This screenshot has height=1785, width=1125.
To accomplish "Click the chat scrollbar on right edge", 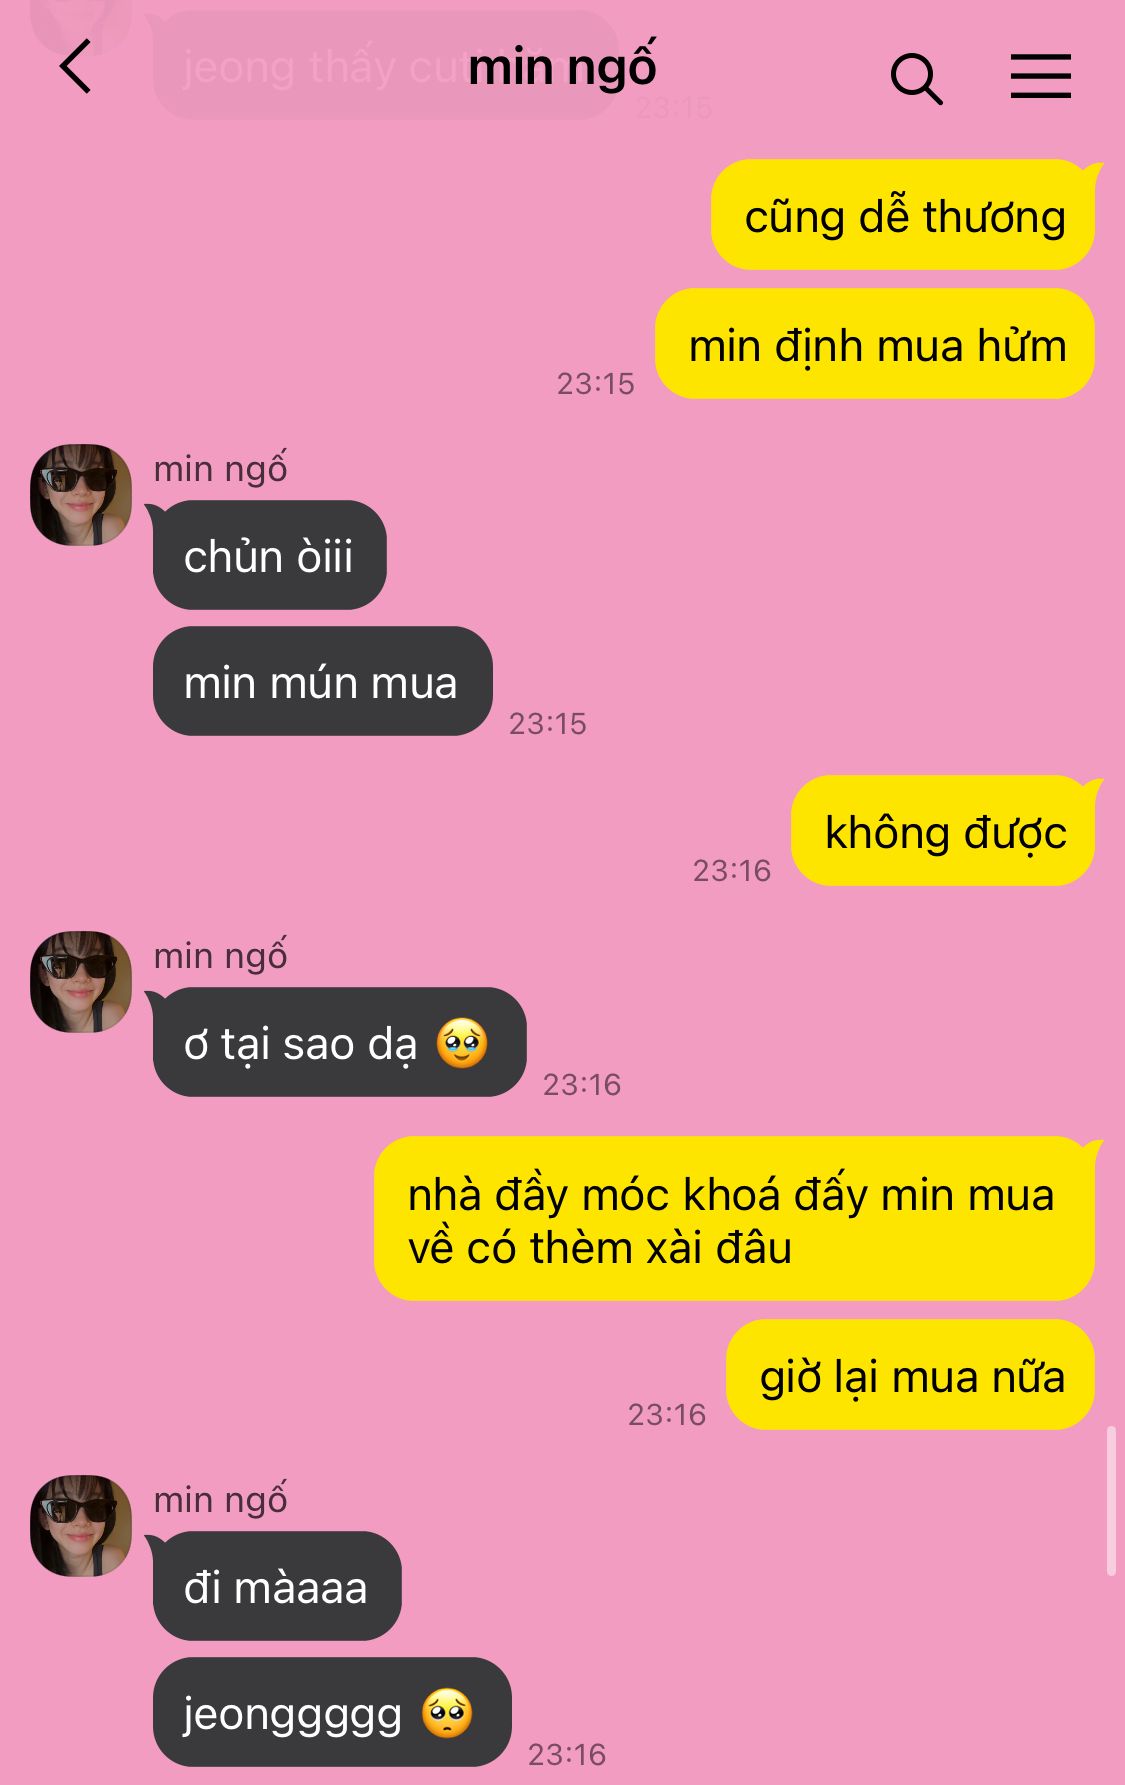I will pos(1111,1502).
